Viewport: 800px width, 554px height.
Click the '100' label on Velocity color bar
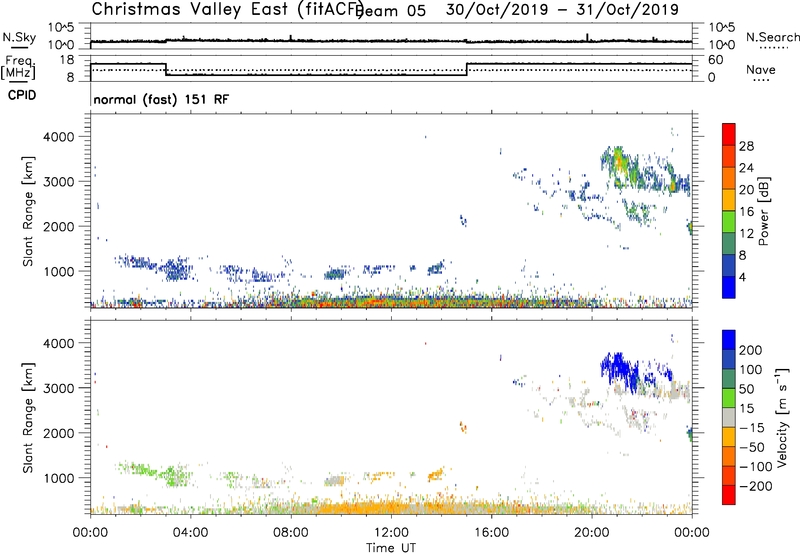coord(751,369)
